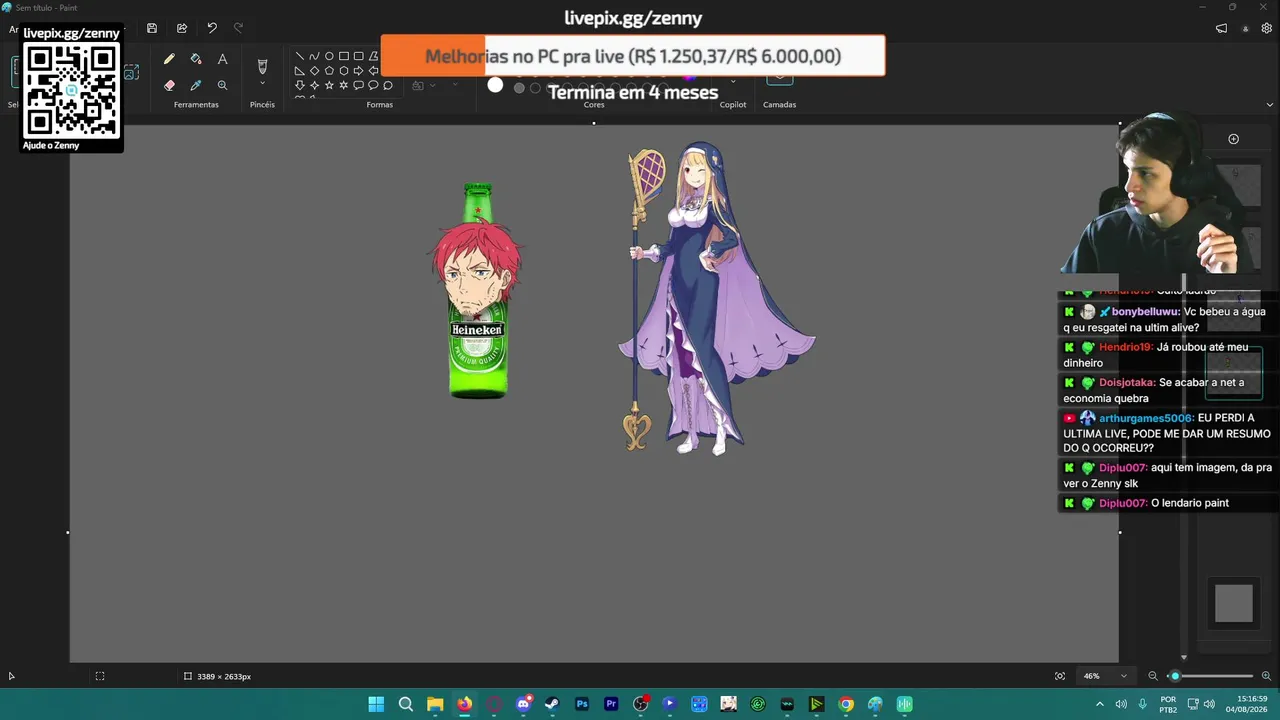Select the gray secondary color circle
Screen dimensions: 1280x720
tap(519, 88)
